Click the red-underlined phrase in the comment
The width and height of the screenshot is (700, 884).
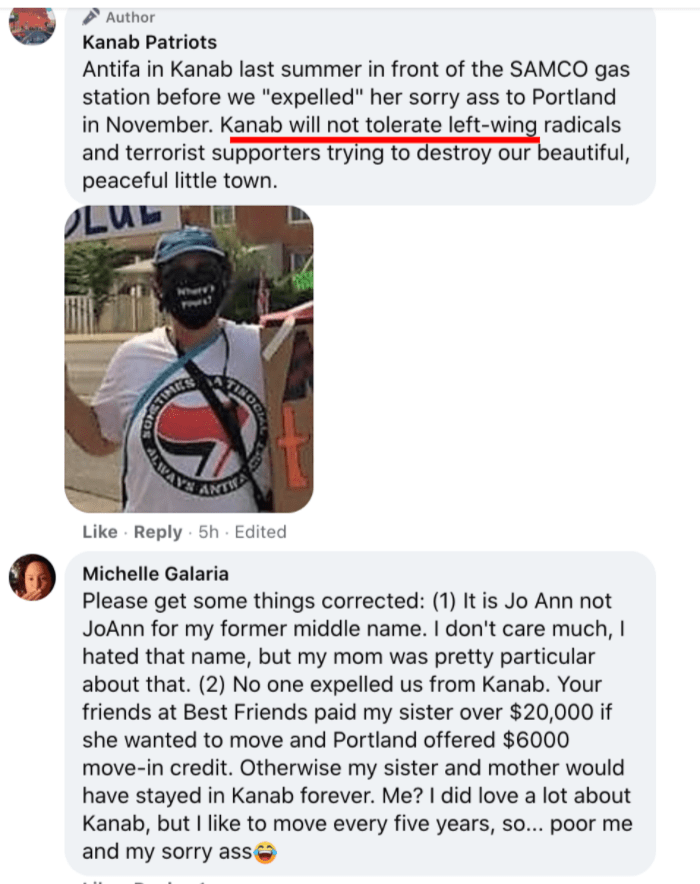point(380,126)
